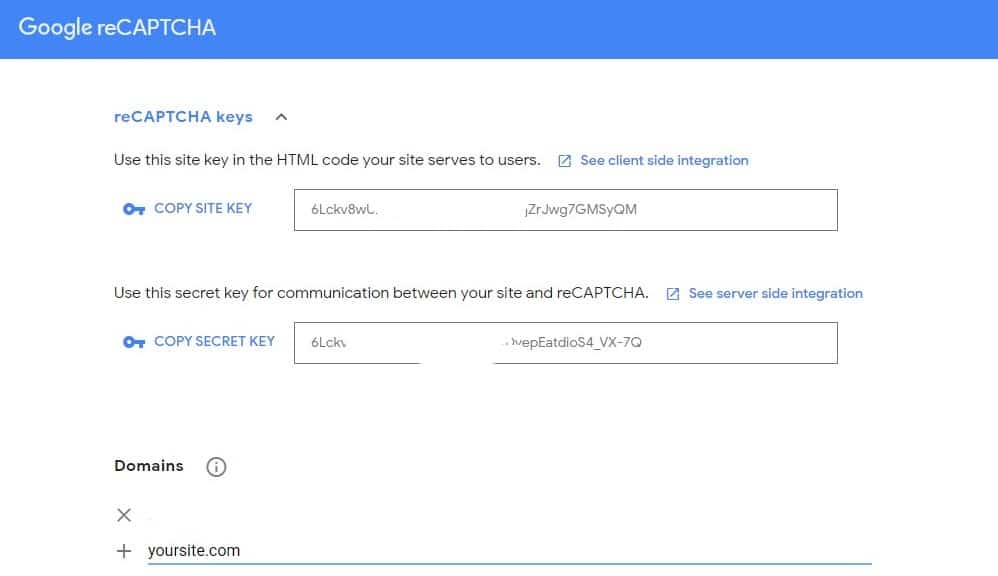Click the site key usage instruction text

[x=327, y=160]
